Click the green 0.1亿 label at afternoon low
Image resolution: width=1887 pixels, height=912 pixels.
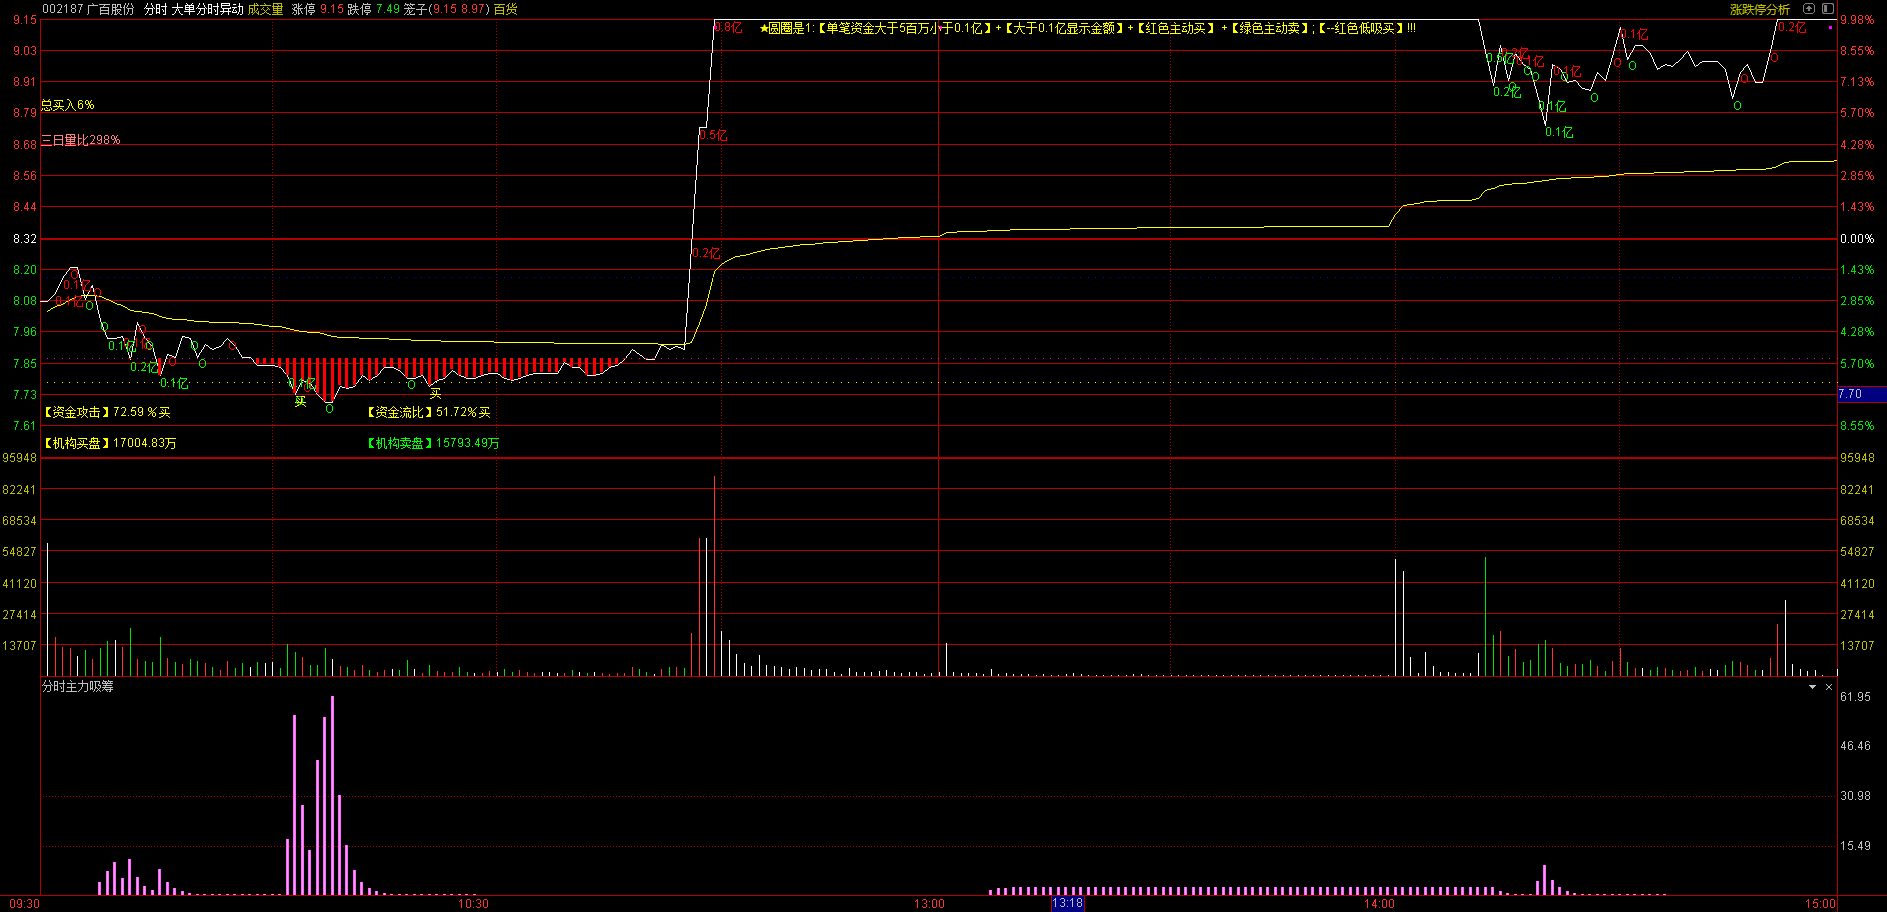tap(1559, 132)
